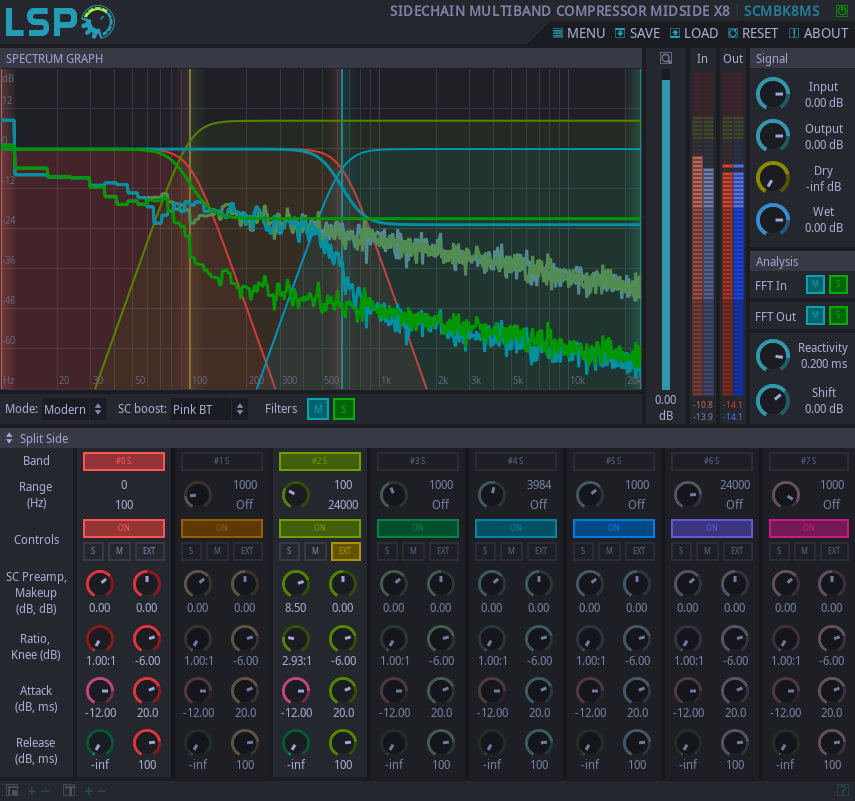This screenshot has width=855, height=801.
Task: Click LOAD in top bar
Action: (x=694, y=33)
